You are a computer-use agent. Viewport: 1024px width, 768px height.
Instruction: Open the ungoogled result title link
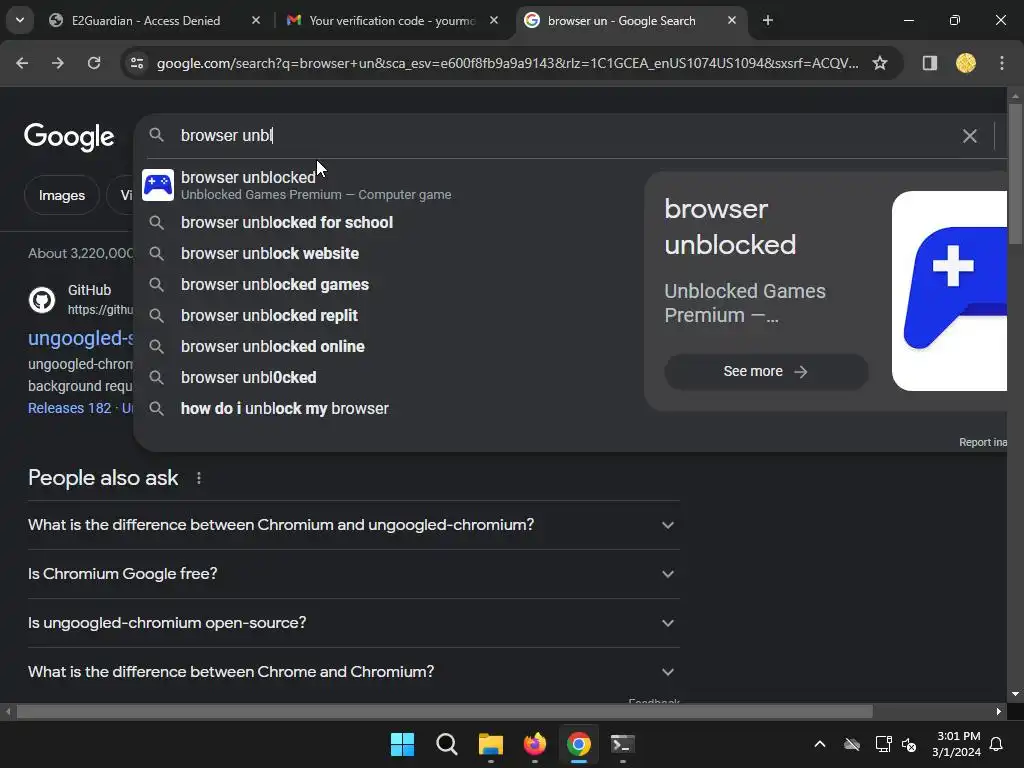[81, 338]
